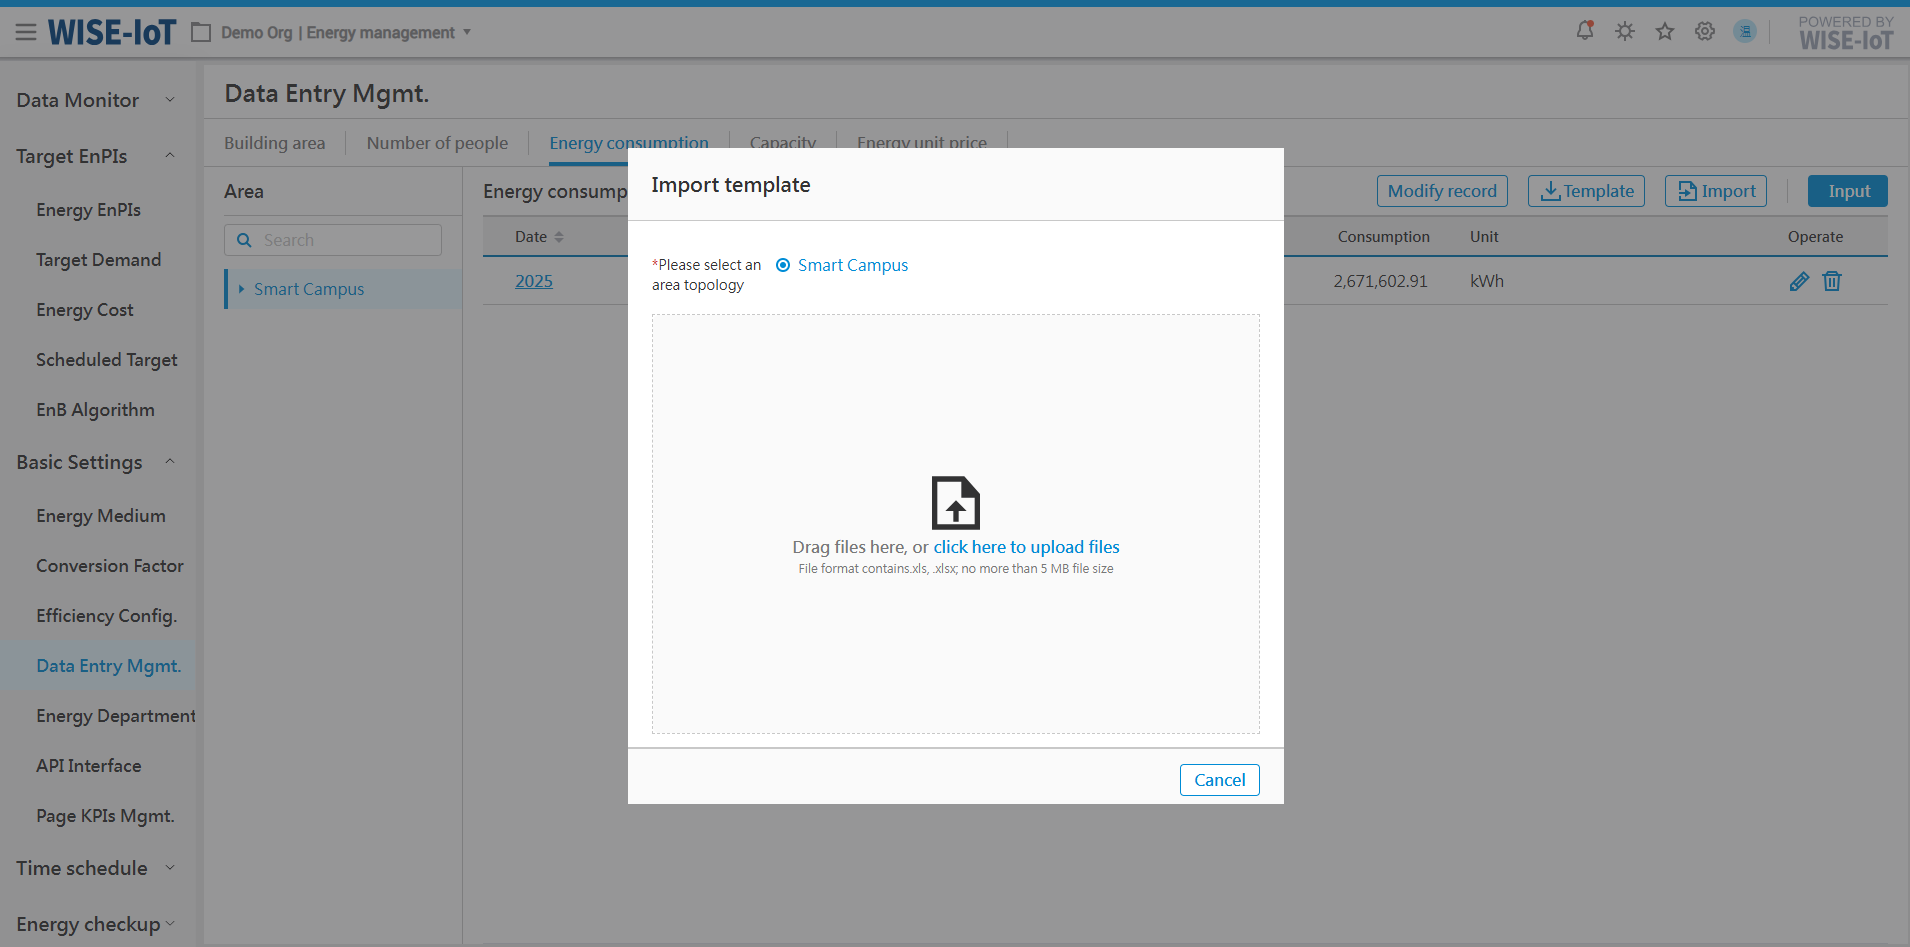1910x947 pixels.
Task: Switch to Number of people tab
Action: click(437, 143)
